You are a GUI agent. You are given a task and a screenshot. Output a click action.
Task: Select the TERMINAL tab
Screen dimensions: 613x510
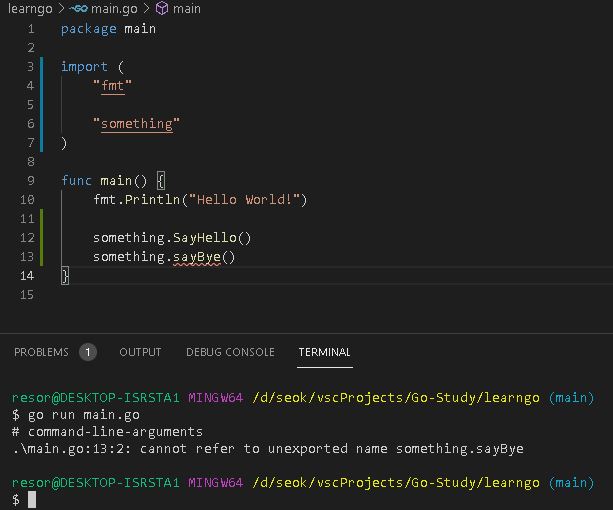pyautogui.click(x=324, y=352)
